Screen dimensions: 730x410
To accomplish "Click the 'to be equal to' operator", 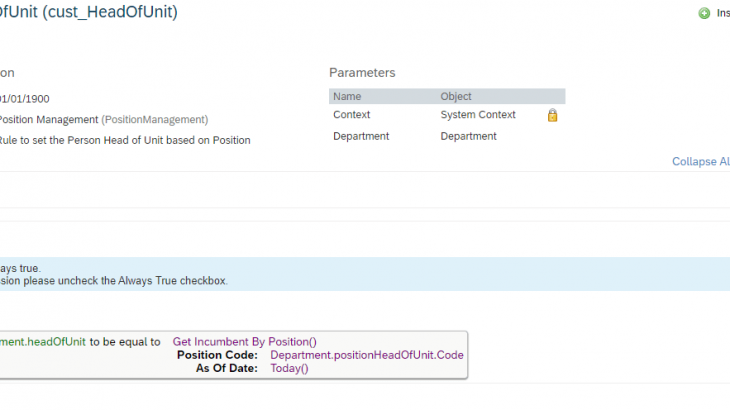I will pos(125,342).
